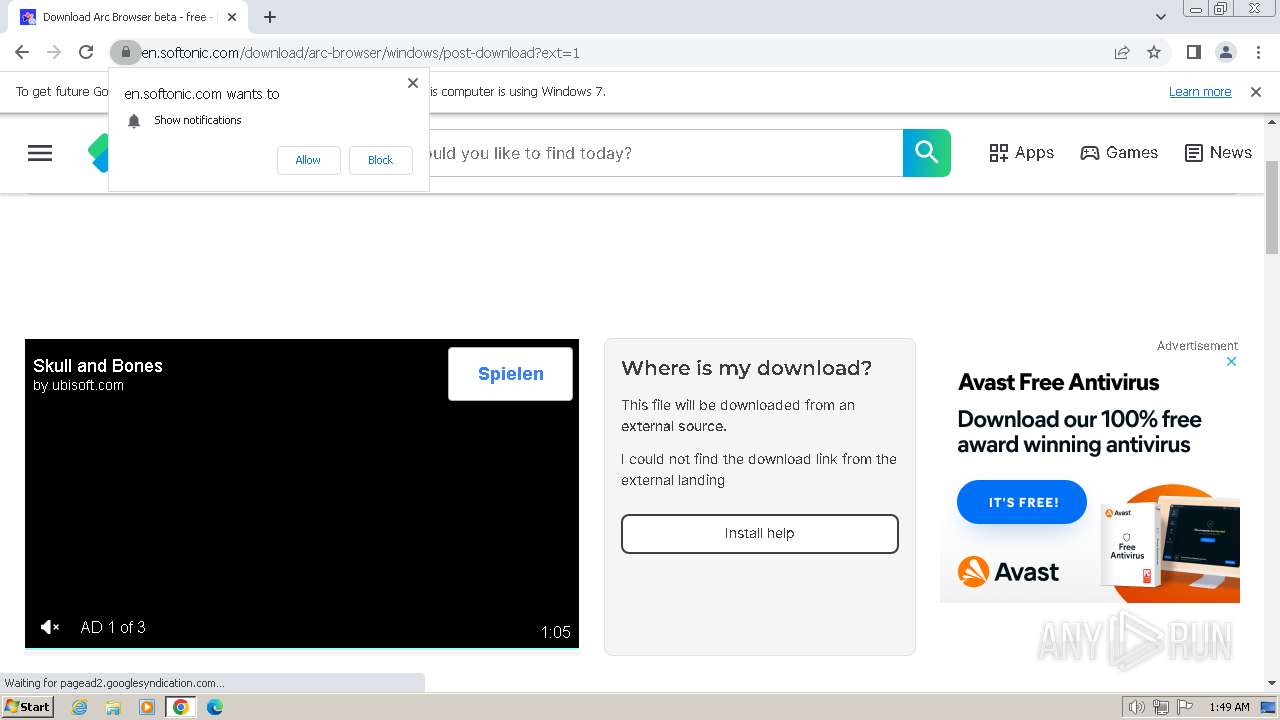Open the Action Center flag icon
This screenshot has height=720, width=1280.
(1184, 707)
